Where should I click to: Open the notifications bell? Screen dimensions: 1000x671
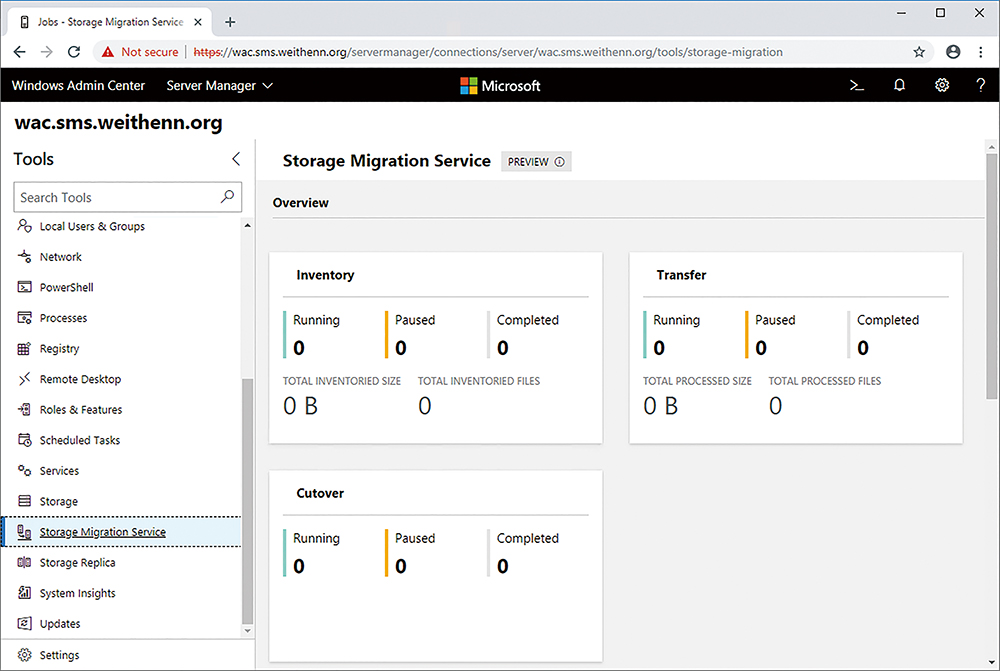(899, 85)
